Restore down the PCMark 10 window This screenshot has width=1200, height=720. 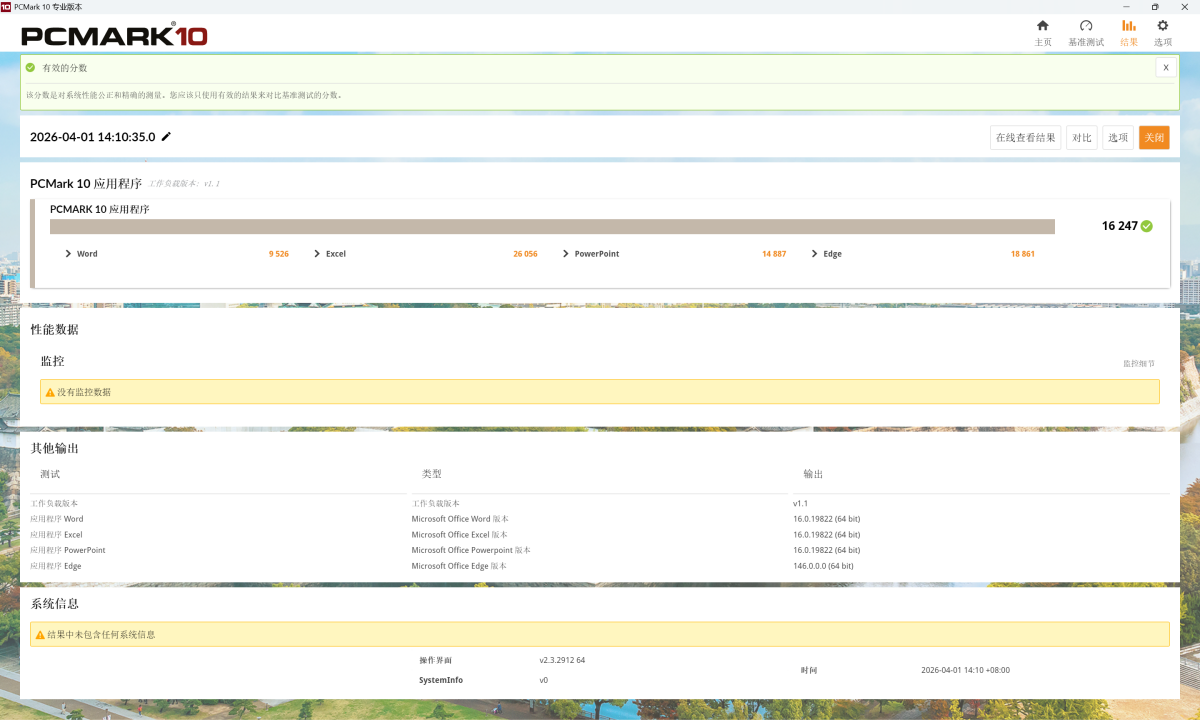(x=1154, y=6)
